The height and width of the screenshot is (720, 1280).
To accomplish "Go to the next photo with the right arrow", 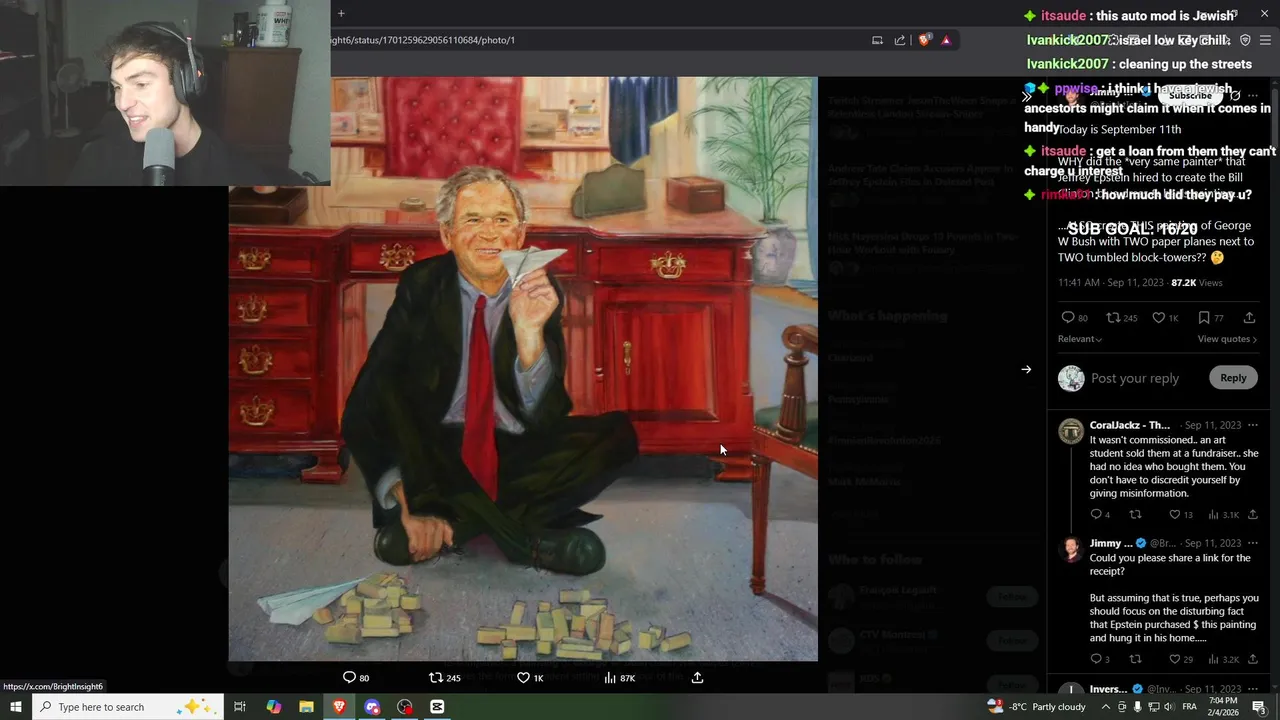I will pyautogui.click(x=1026, y=369).
